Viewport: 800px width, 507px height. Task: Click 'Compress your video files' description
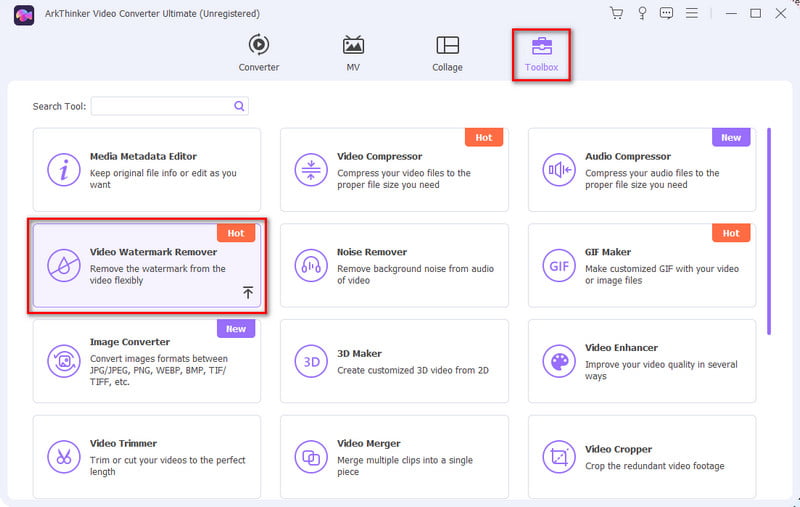point(404,179)
